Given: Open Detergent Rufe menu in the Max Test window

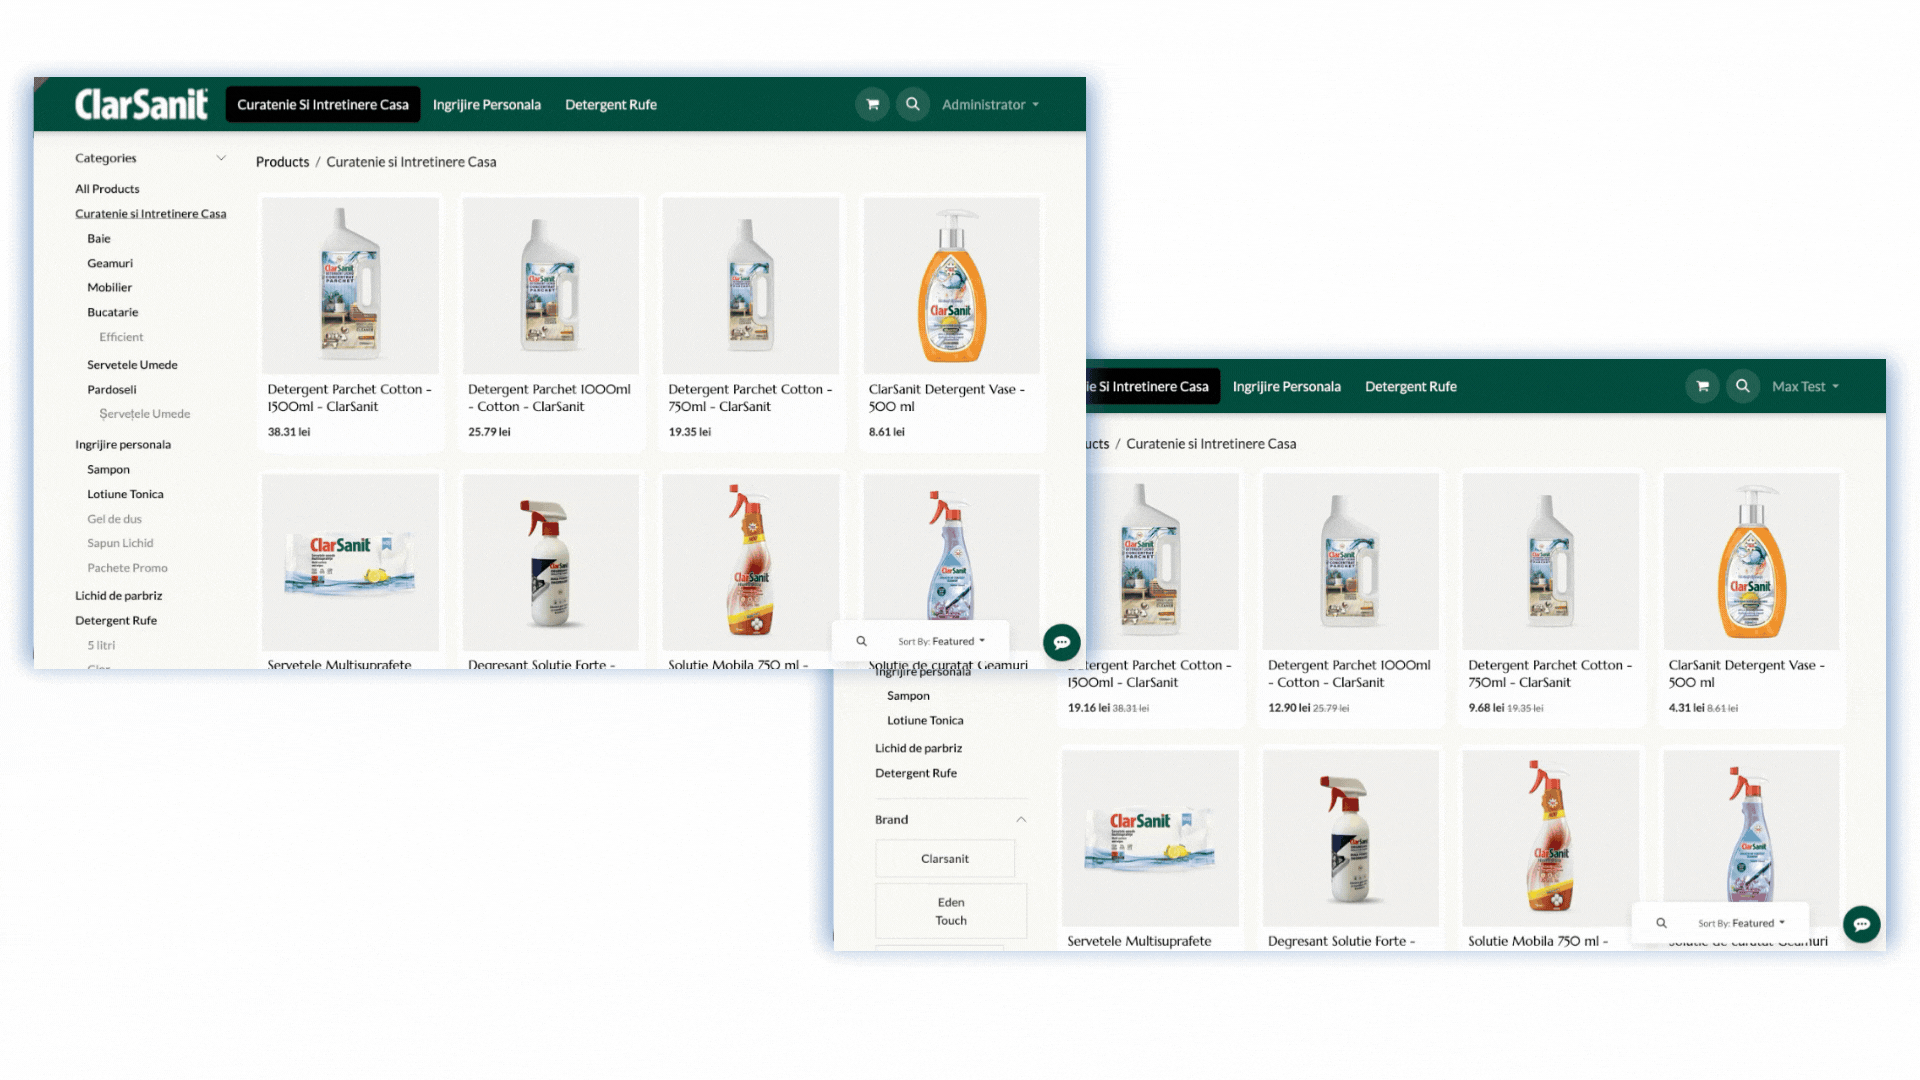Looking at the screenshot, I should tap(1411, 386).
